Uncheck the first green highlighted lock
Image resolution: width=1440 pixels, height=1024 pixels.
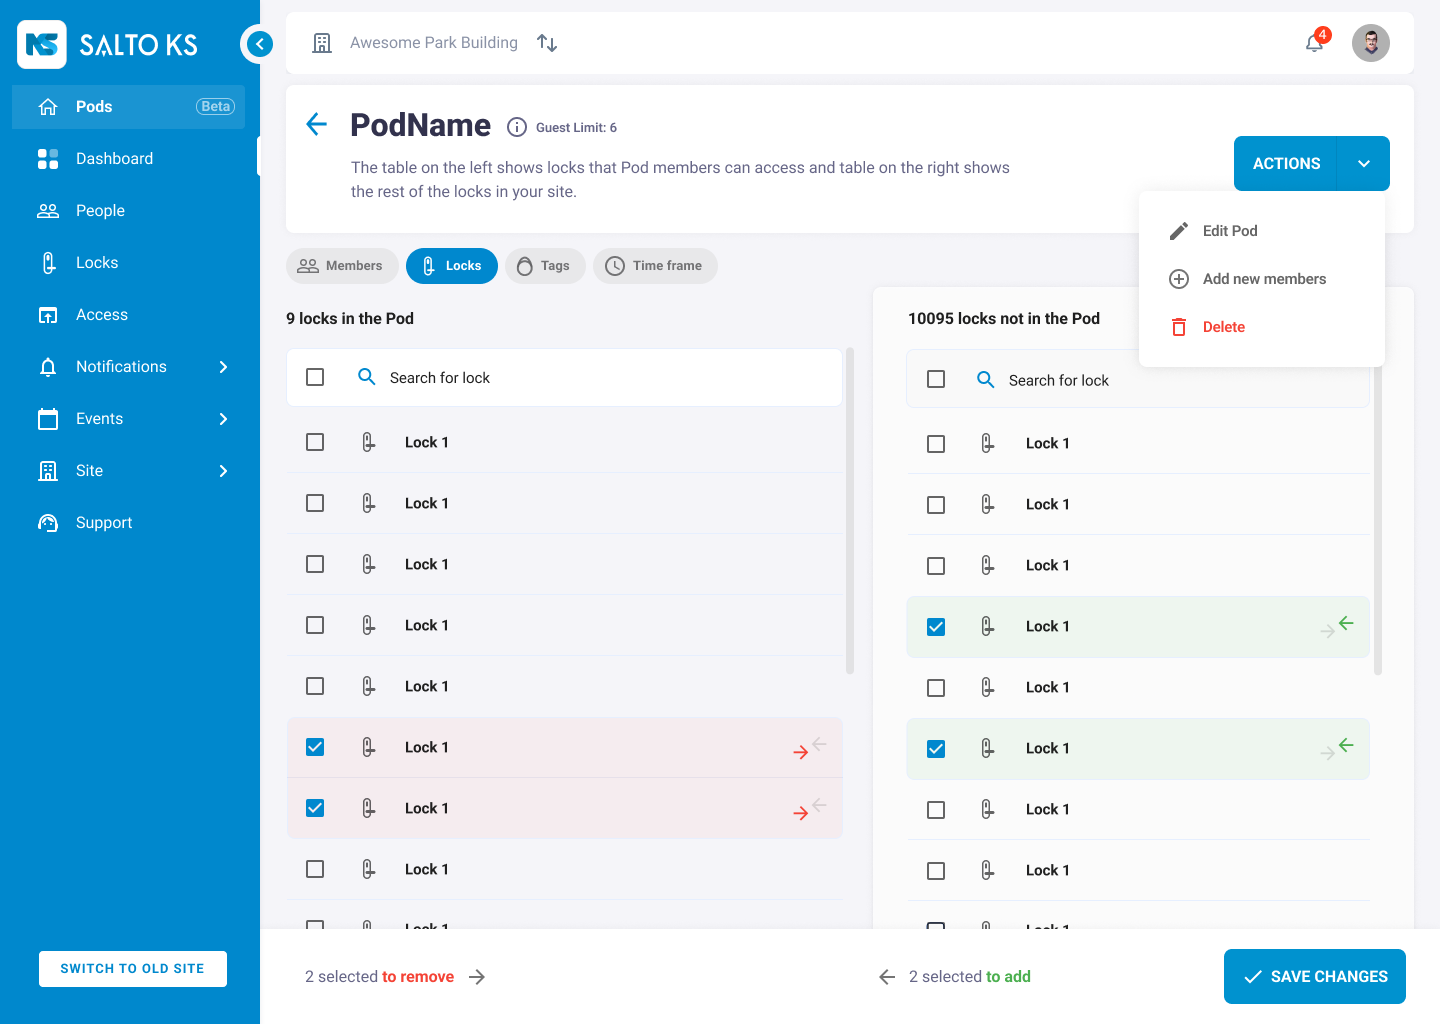tap(936, 627)
